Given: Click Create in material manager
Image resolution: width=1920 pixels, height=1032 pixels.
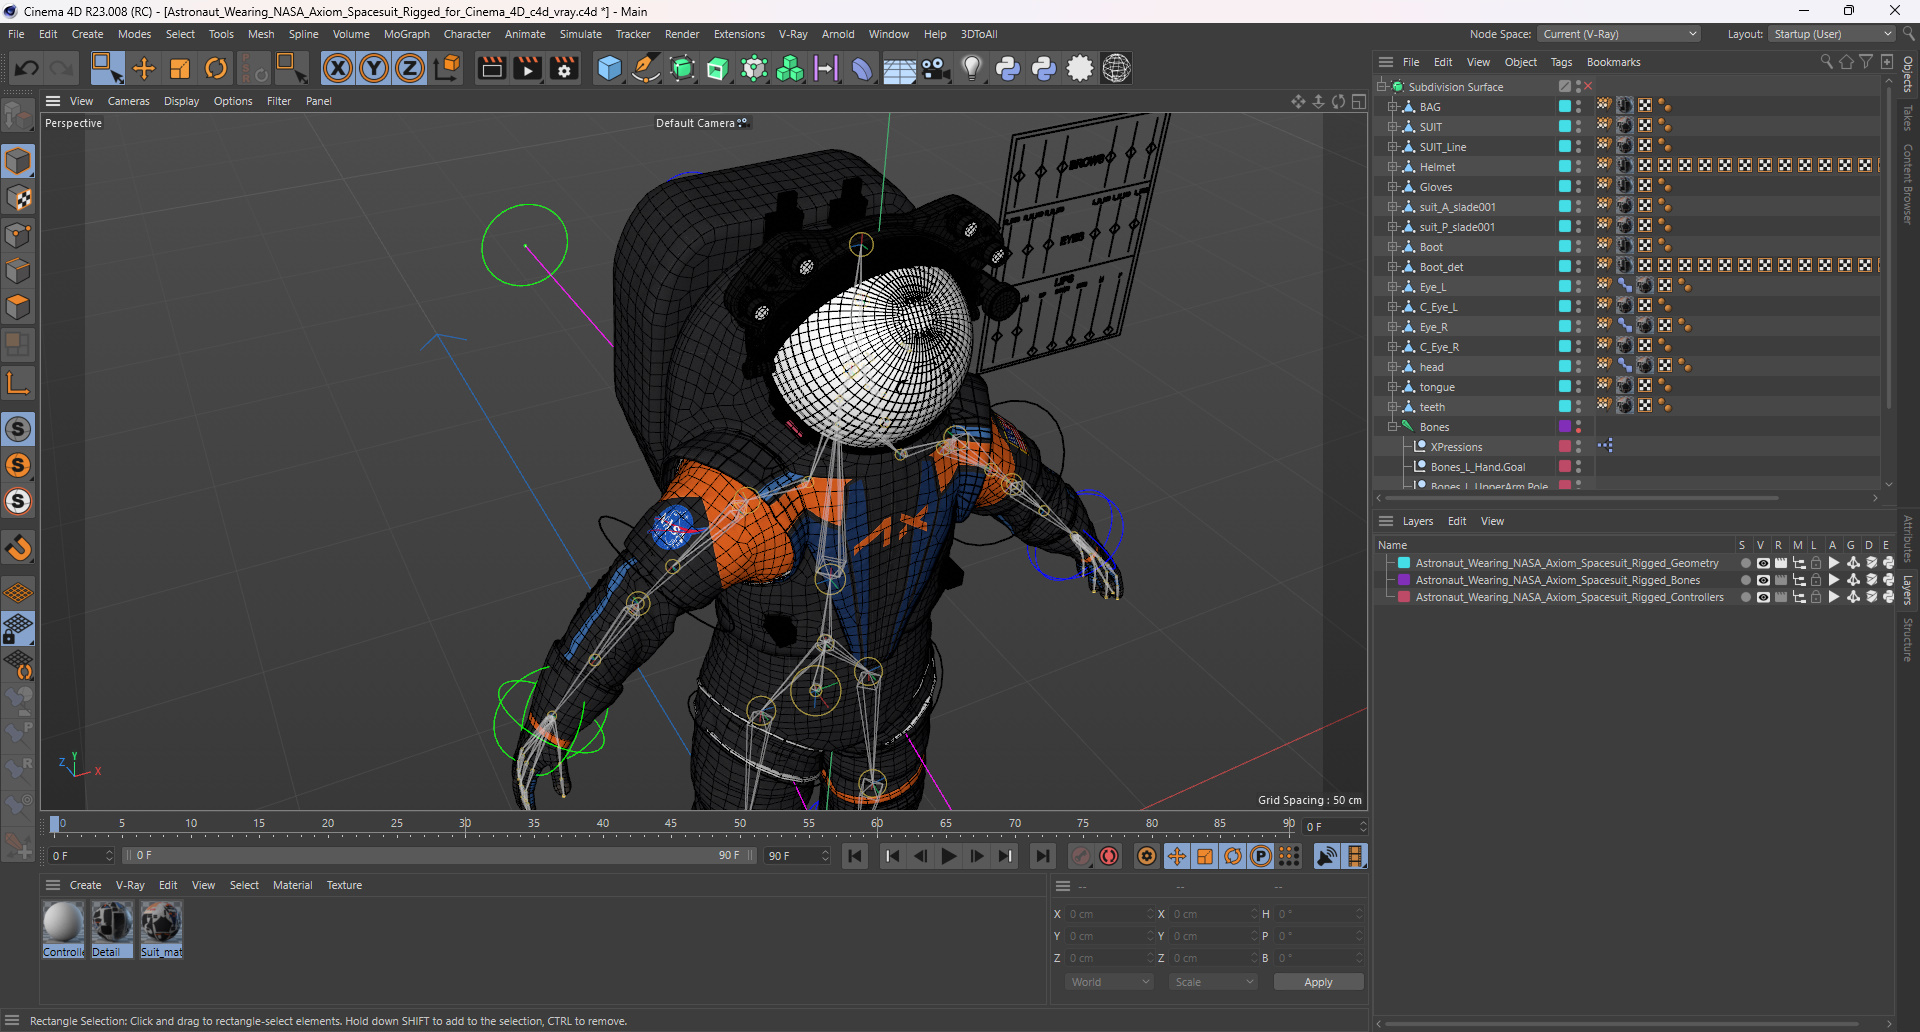Looking at the screenshot, I should (85, 885).
